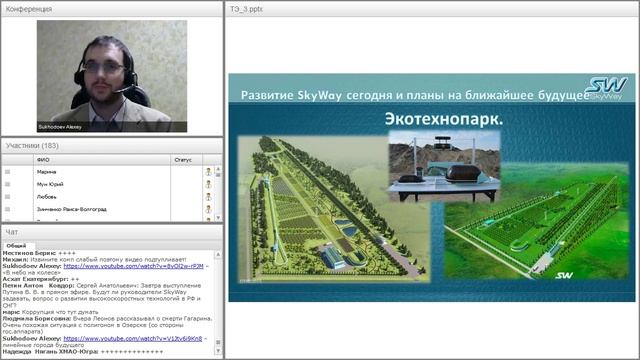Click the chat scrollbar thumb near the bottom
Viewport: 640px width, 360px height.
coord(218,342)
